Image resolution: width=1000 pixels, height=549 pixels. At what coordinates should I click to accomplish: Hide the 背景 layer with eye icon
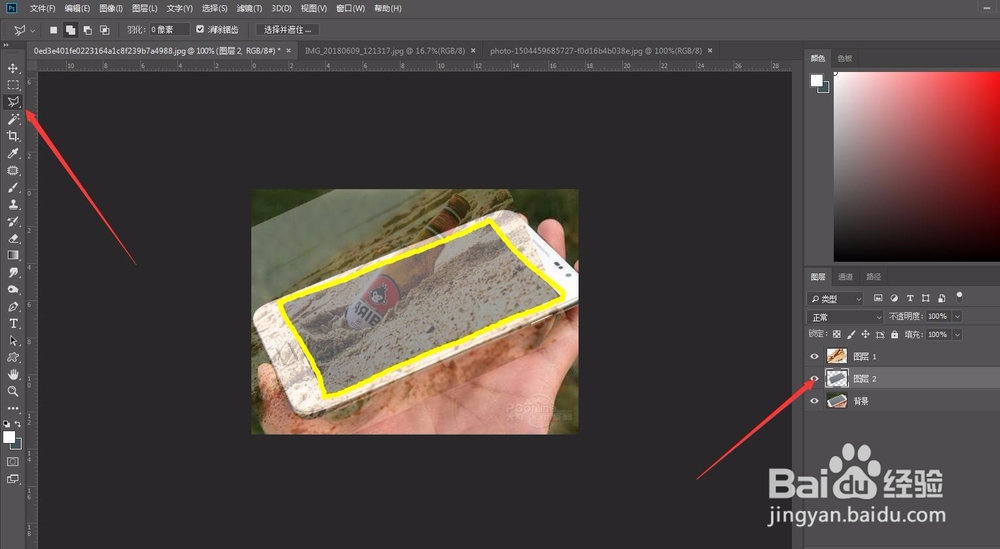pos(814,401)
